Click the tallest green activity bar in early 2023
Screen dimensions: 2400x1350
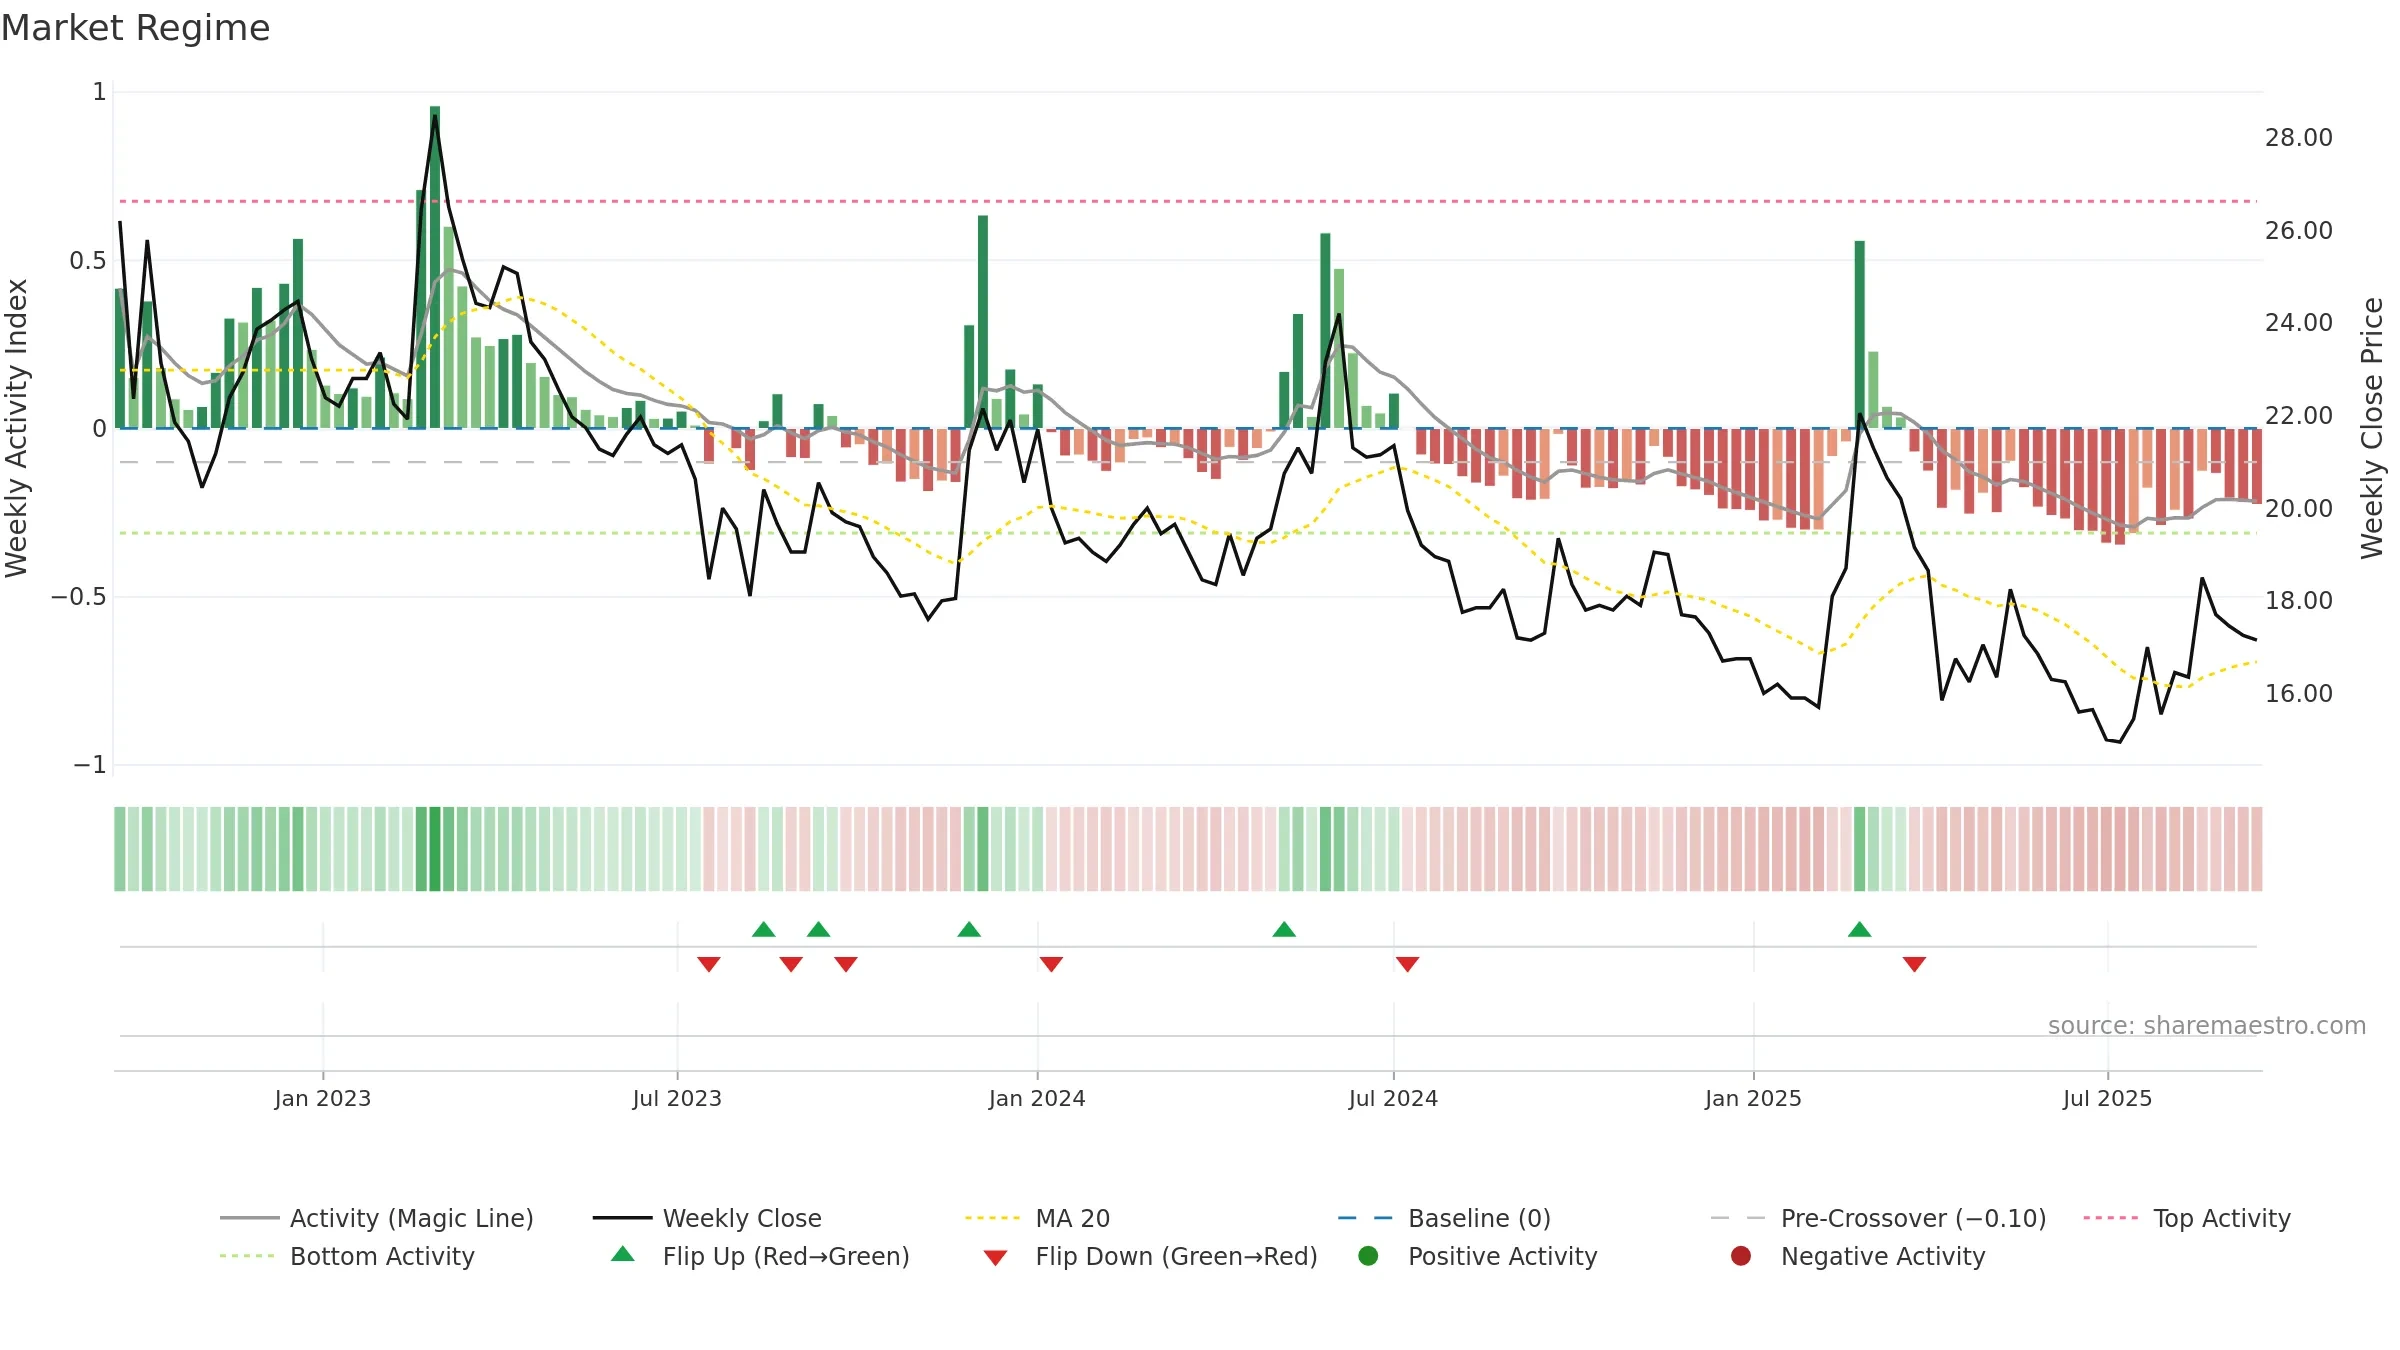click(435, 267)
